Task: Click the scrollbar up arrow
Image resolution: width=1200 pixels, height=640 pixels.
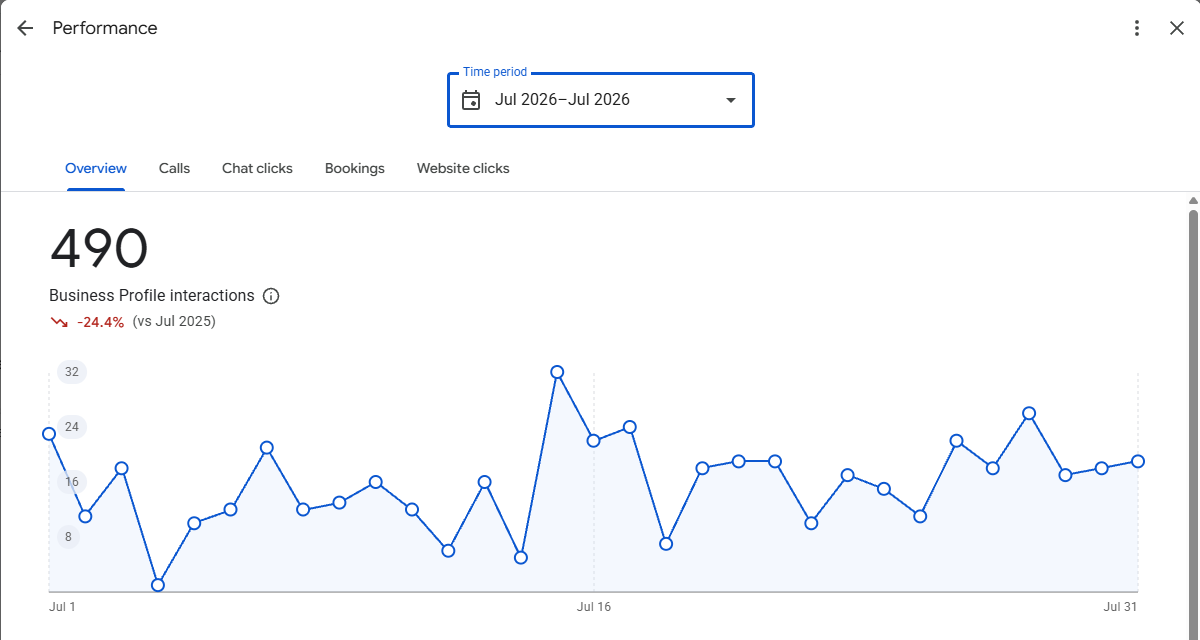Action: coord(1193,201)
